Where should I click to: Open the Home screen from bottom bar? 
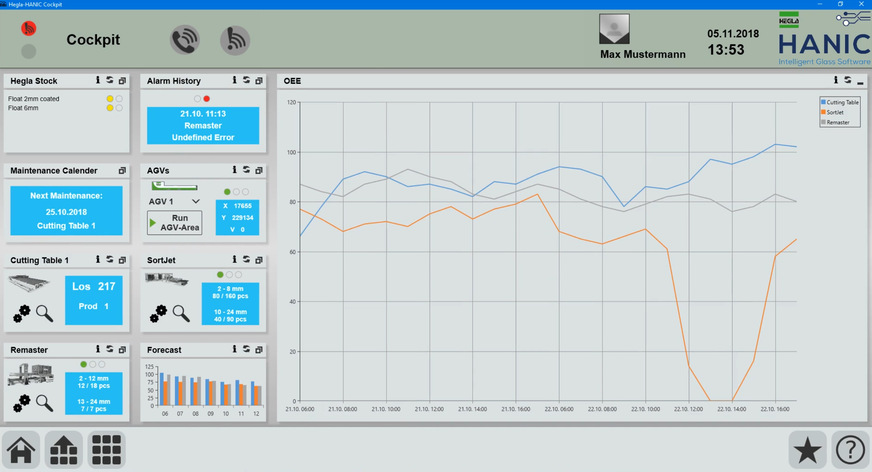21,451
